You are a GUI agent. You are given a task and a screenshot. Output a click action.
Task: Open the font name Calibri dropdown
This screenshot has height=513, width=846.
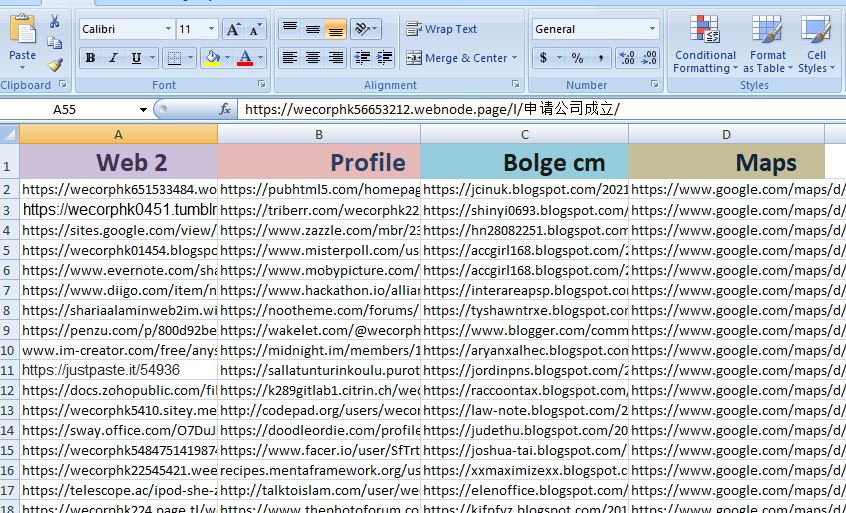pos(167,30)
